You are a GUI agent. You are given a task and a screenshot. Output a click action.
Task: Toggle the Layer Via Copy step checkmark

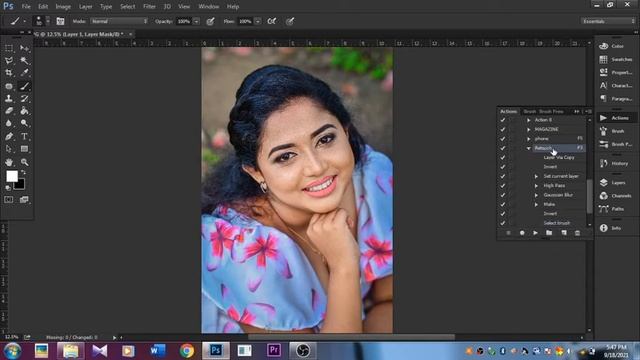tap(503, 158)
